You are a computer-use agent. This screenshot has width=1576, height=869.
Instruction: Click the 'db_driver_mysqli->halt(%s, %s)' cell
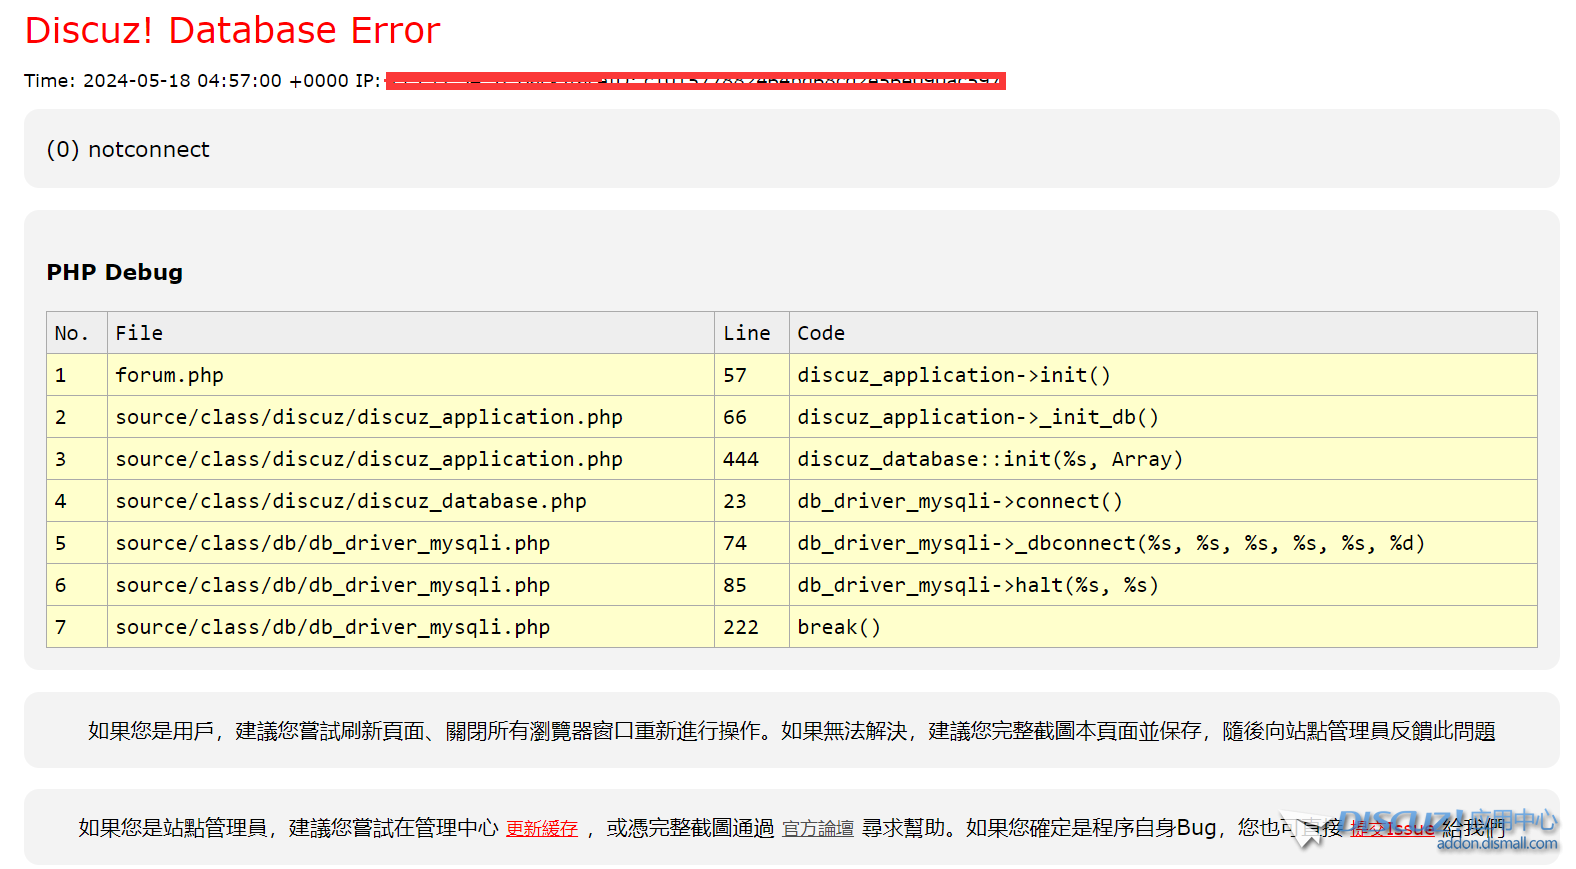pos(1163,585)
